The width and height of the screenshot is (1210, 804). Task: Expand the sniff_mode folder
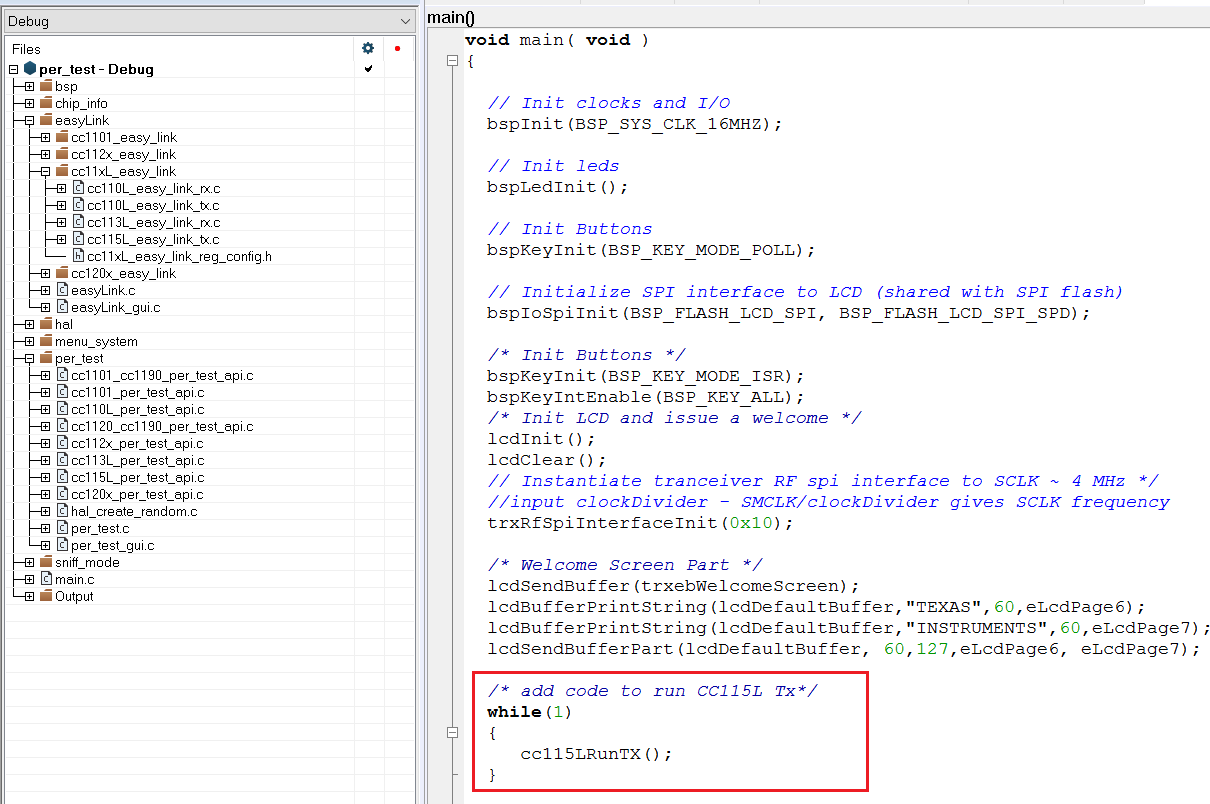30,562
